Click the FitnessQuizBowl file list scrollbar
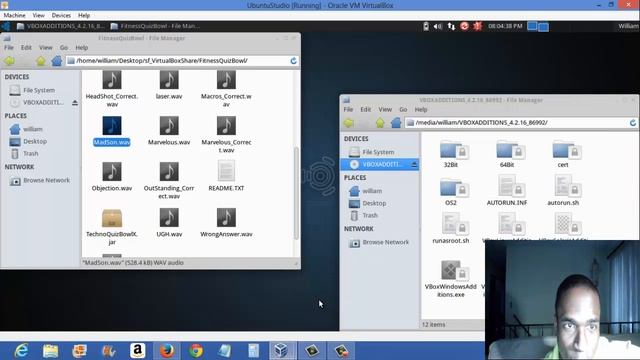This screenshot has width=640, height=360. 296,193
